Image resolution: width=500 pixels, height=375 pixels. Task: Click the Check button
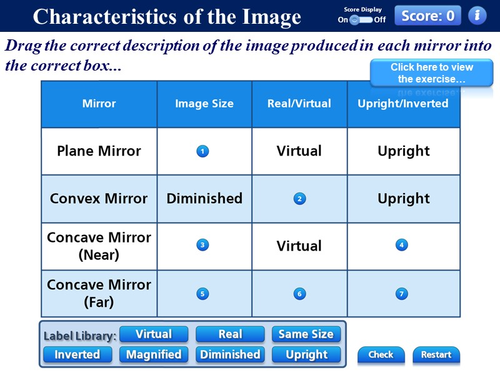[381, 355]
